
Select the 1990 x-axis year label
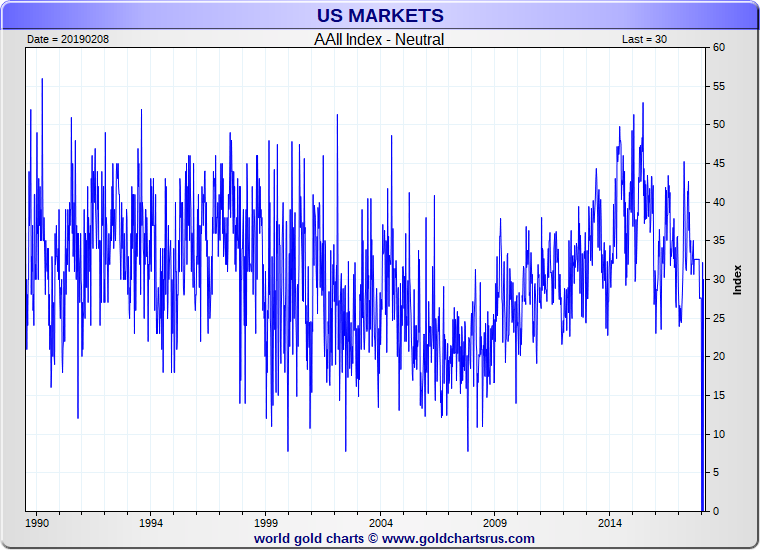(37, 523)
